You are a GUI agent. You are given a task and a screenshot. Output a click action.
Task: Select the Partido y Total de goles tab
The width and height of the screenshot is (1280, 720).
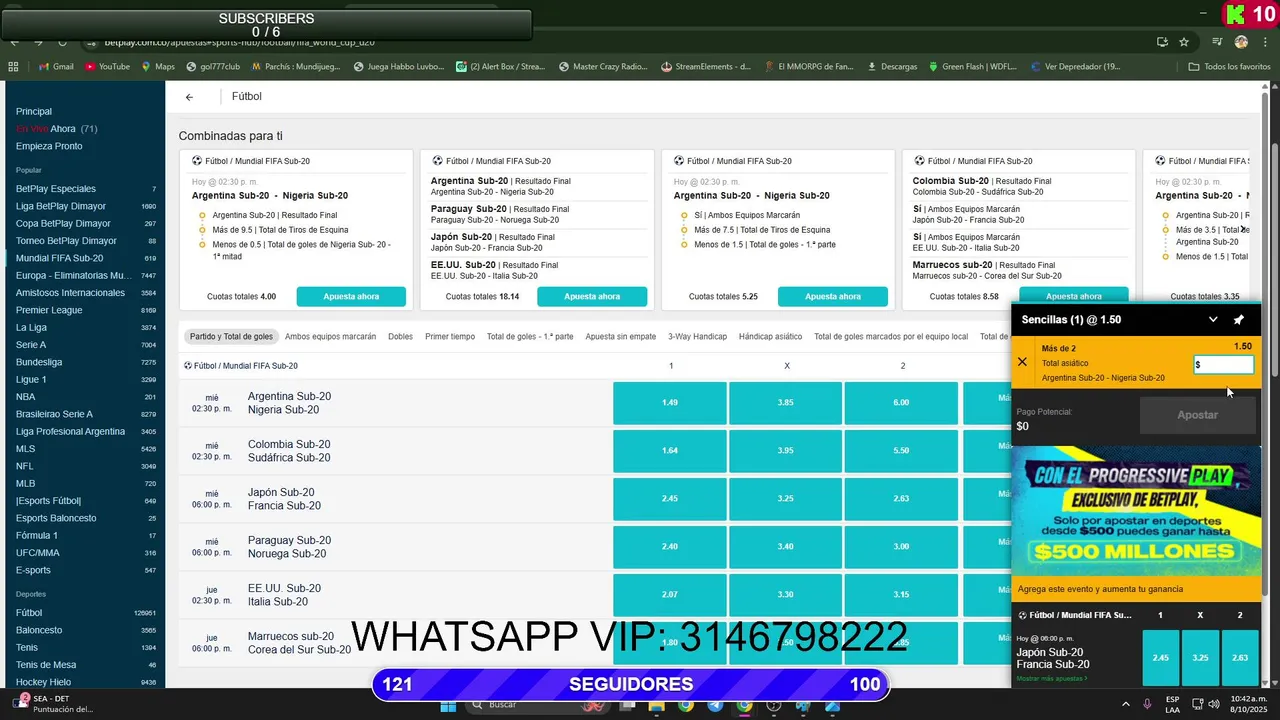tap(231, 337)
